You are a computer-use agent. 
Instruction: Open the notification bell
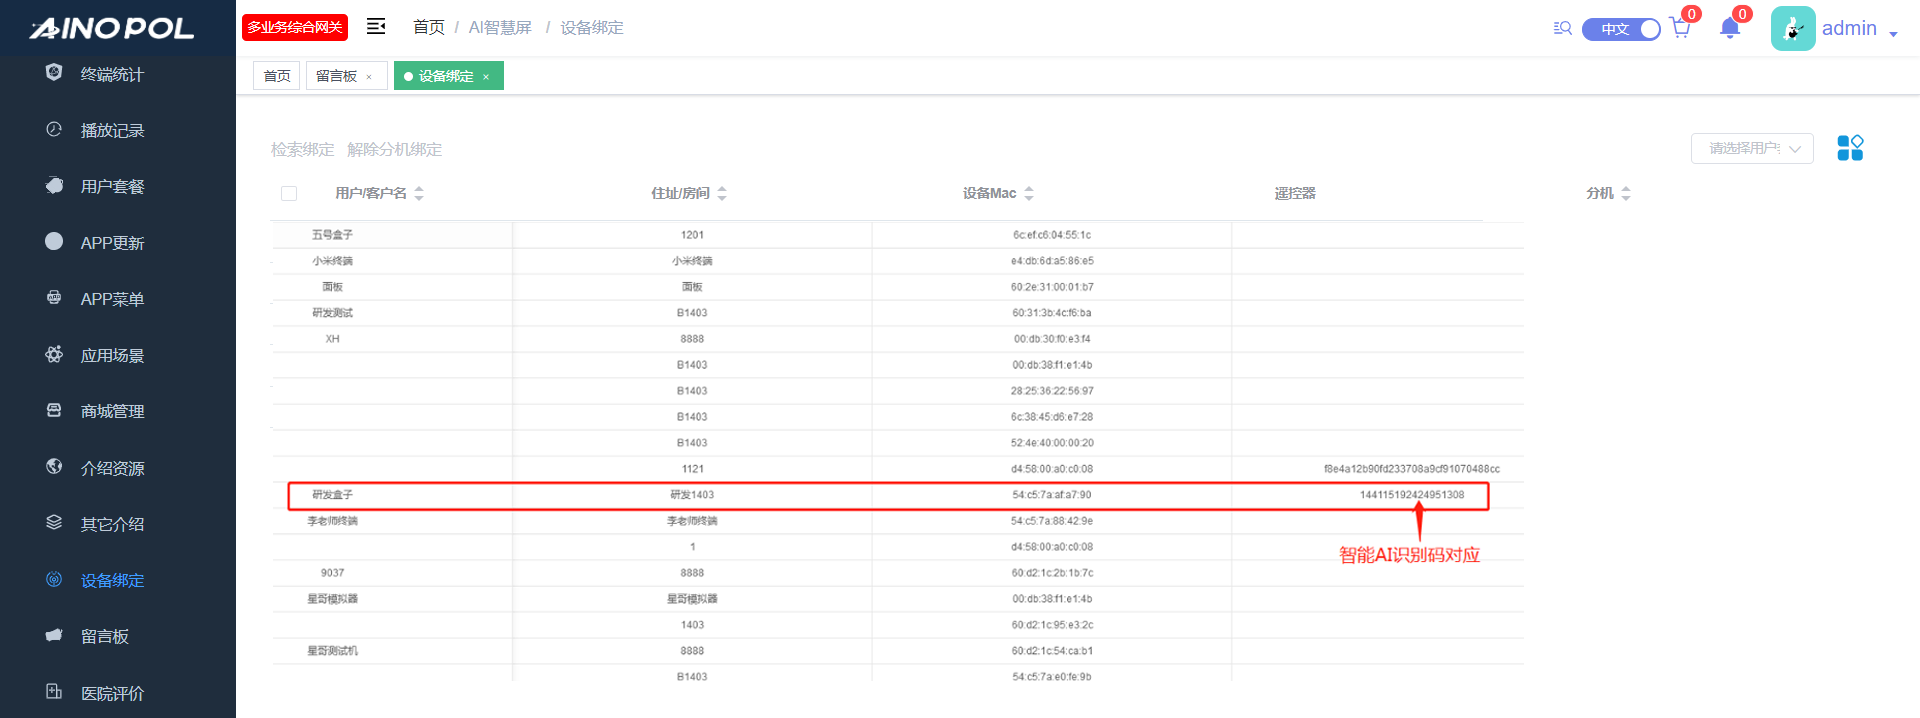(x=1730, y=28)
